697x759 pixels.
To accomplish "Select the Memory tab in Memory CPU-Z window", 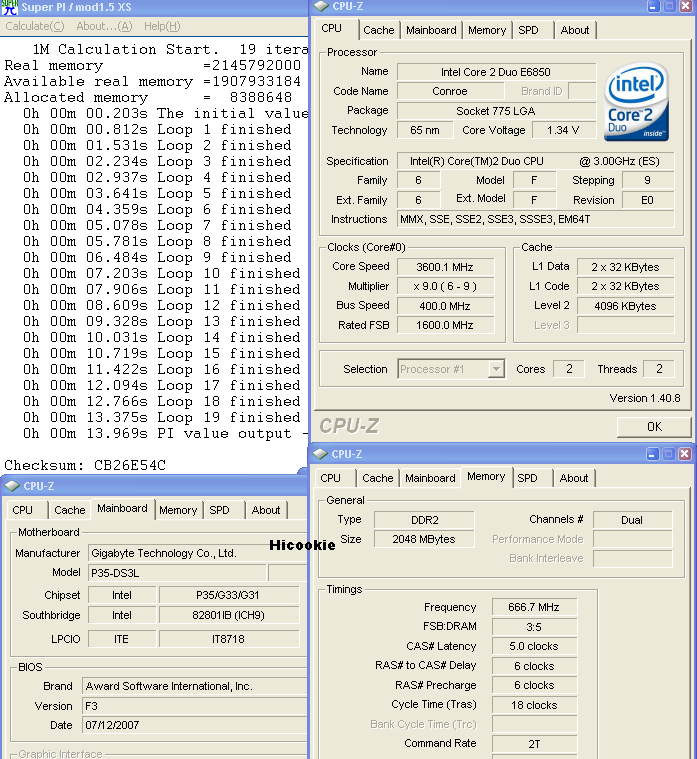I will (x=486, y=477).
